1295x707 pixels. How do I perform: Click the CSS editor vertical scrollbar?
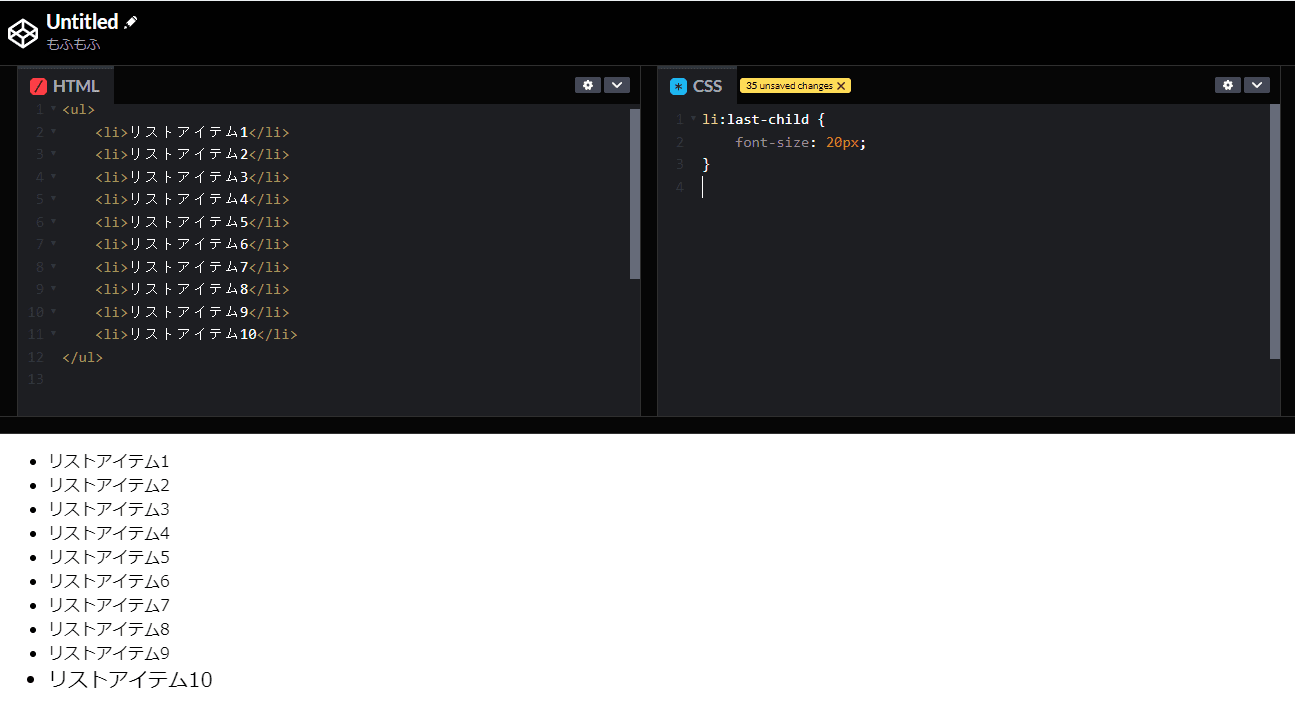coord(1275,230)
